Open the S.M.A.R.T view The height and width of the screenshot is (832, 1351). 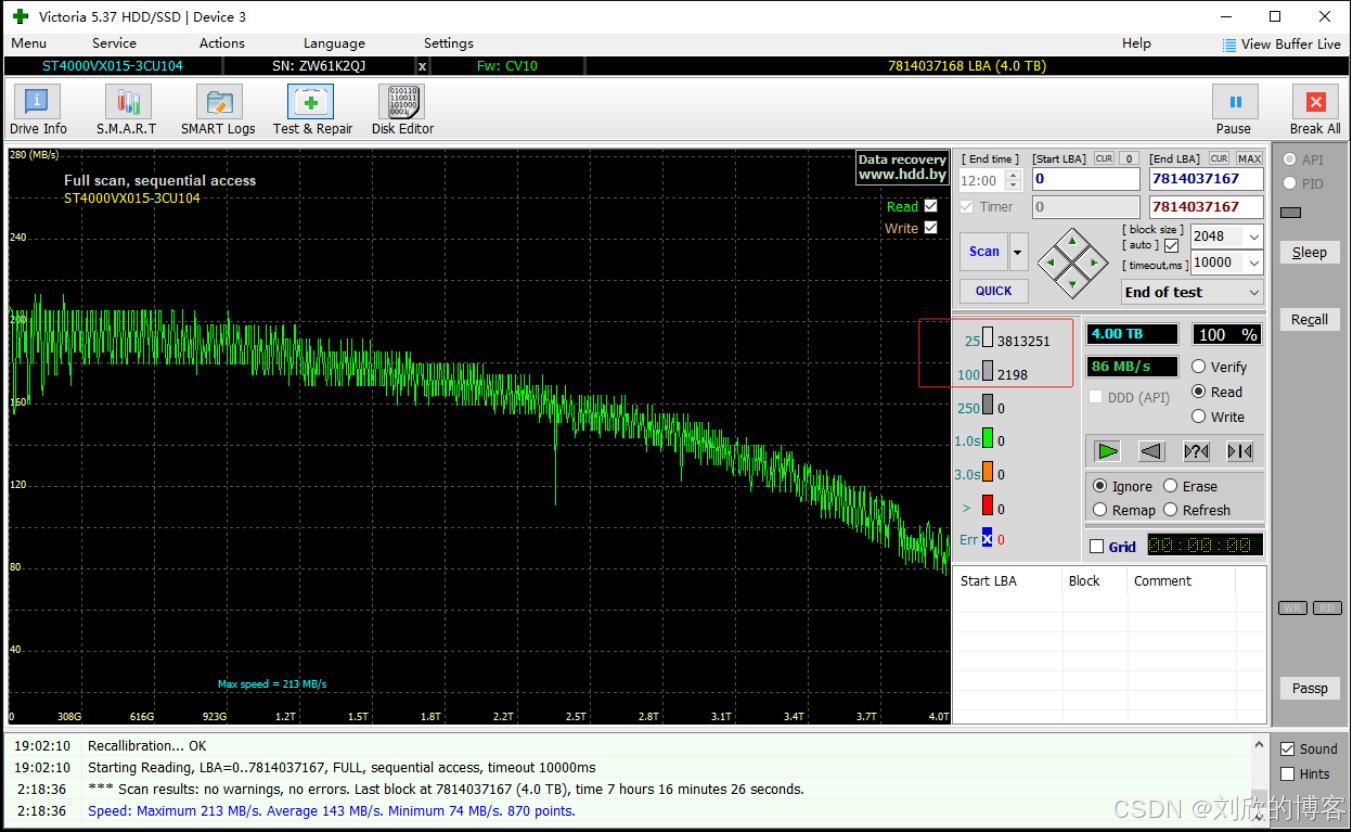[x=127, y=110]
